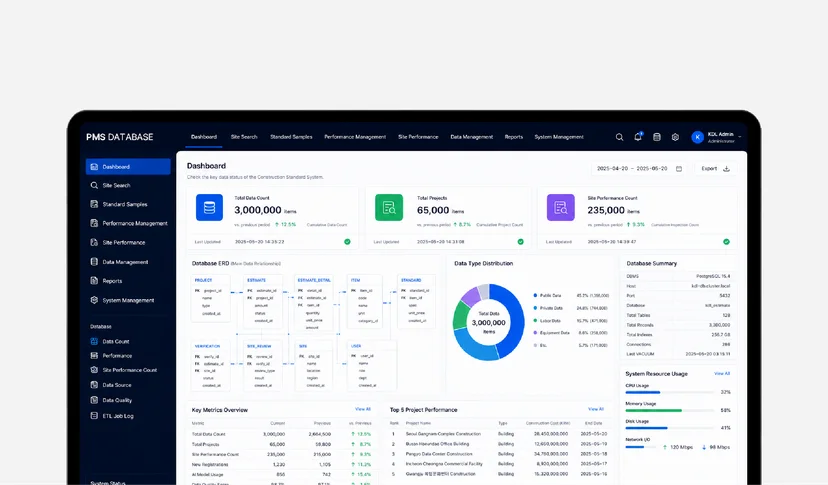828x485 pixels.
Task: Open the System Management top tab
Action: click(x=559, y=137)
